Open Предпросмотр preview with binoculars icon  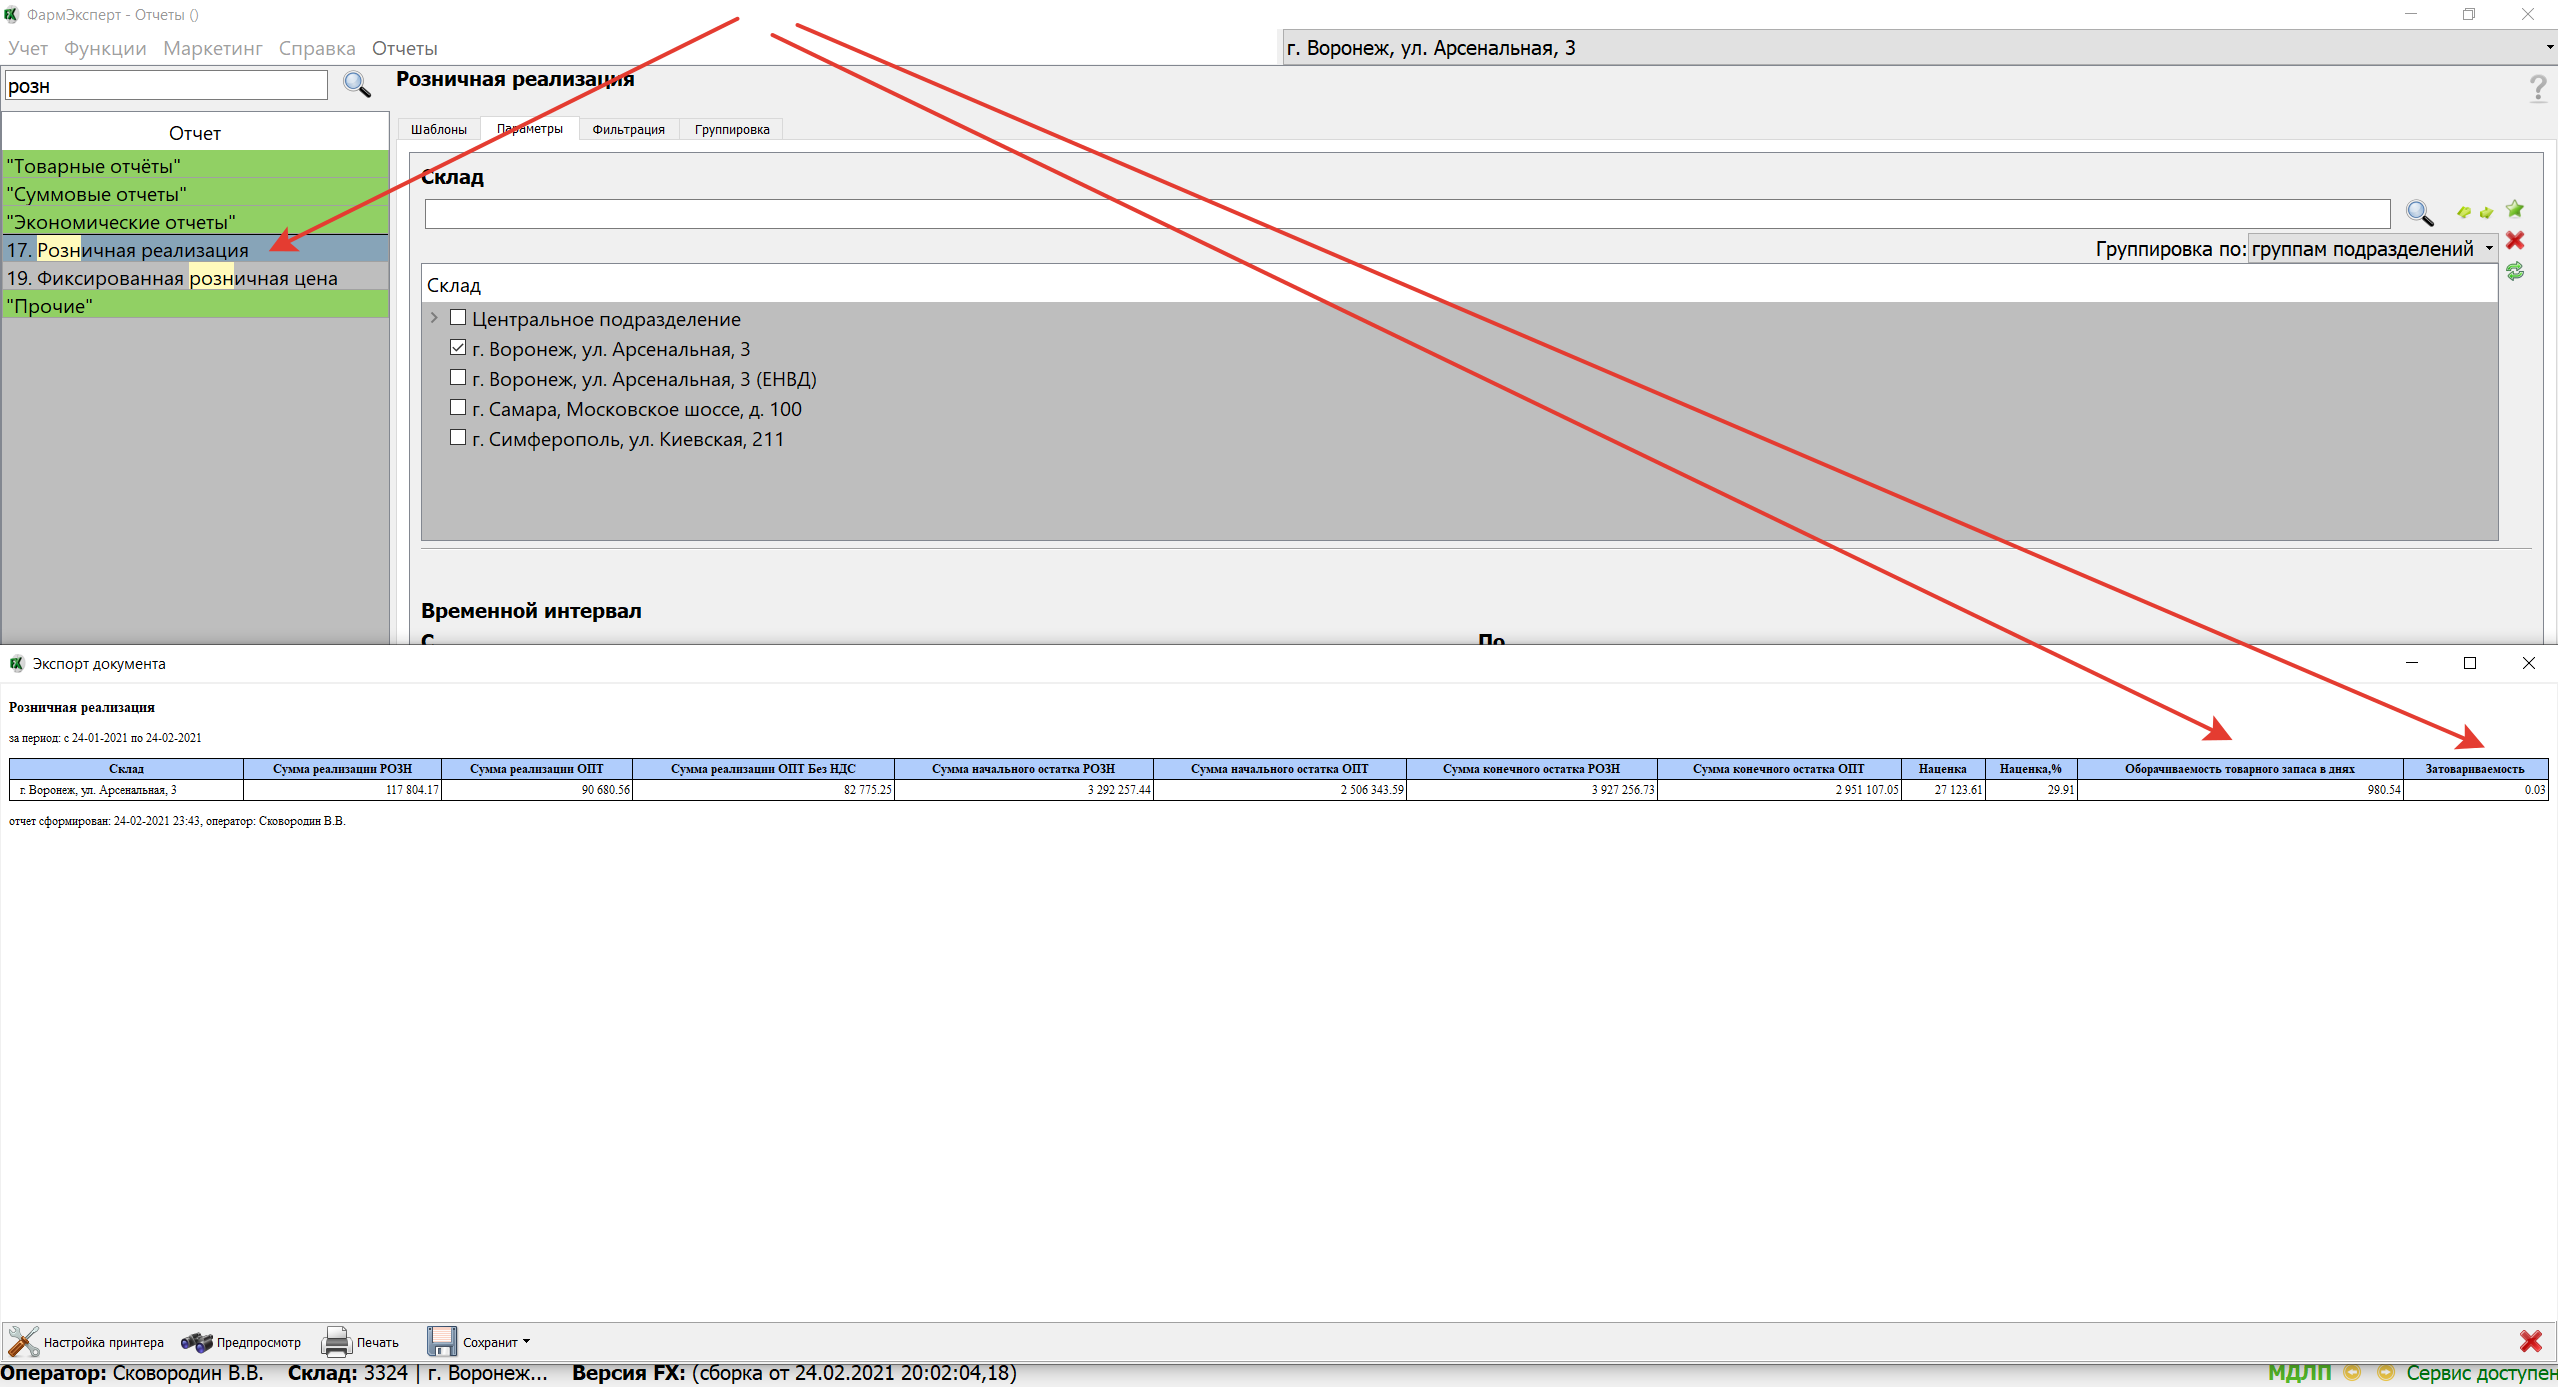(241, 1342)
